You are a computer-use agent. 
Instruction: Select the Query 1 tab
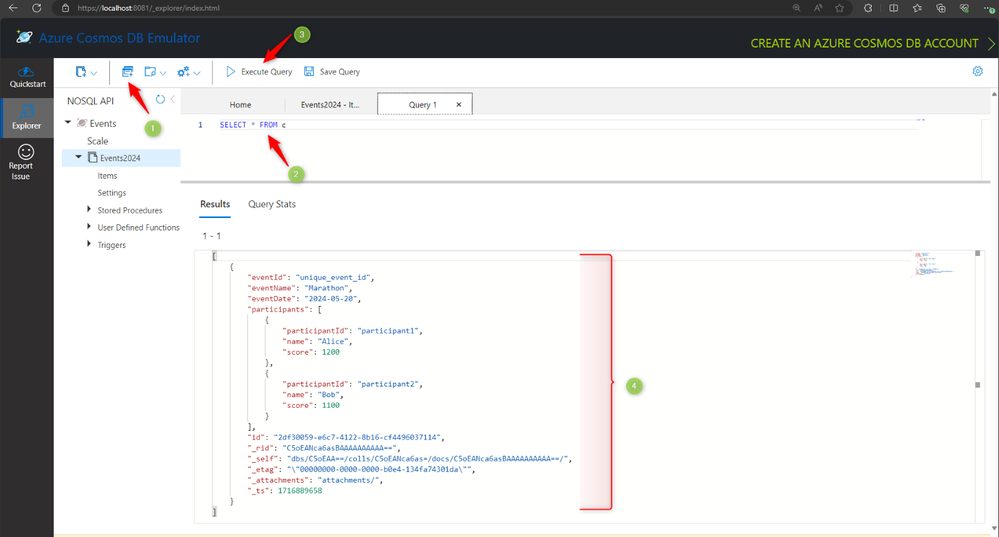422,104
